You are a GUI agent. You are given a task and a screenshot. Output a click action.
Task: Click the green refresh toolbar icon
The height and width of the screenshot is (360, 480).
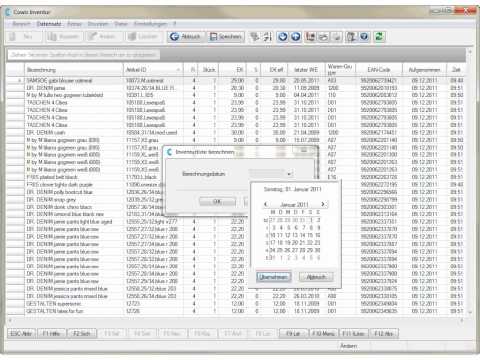click(379, 37)
